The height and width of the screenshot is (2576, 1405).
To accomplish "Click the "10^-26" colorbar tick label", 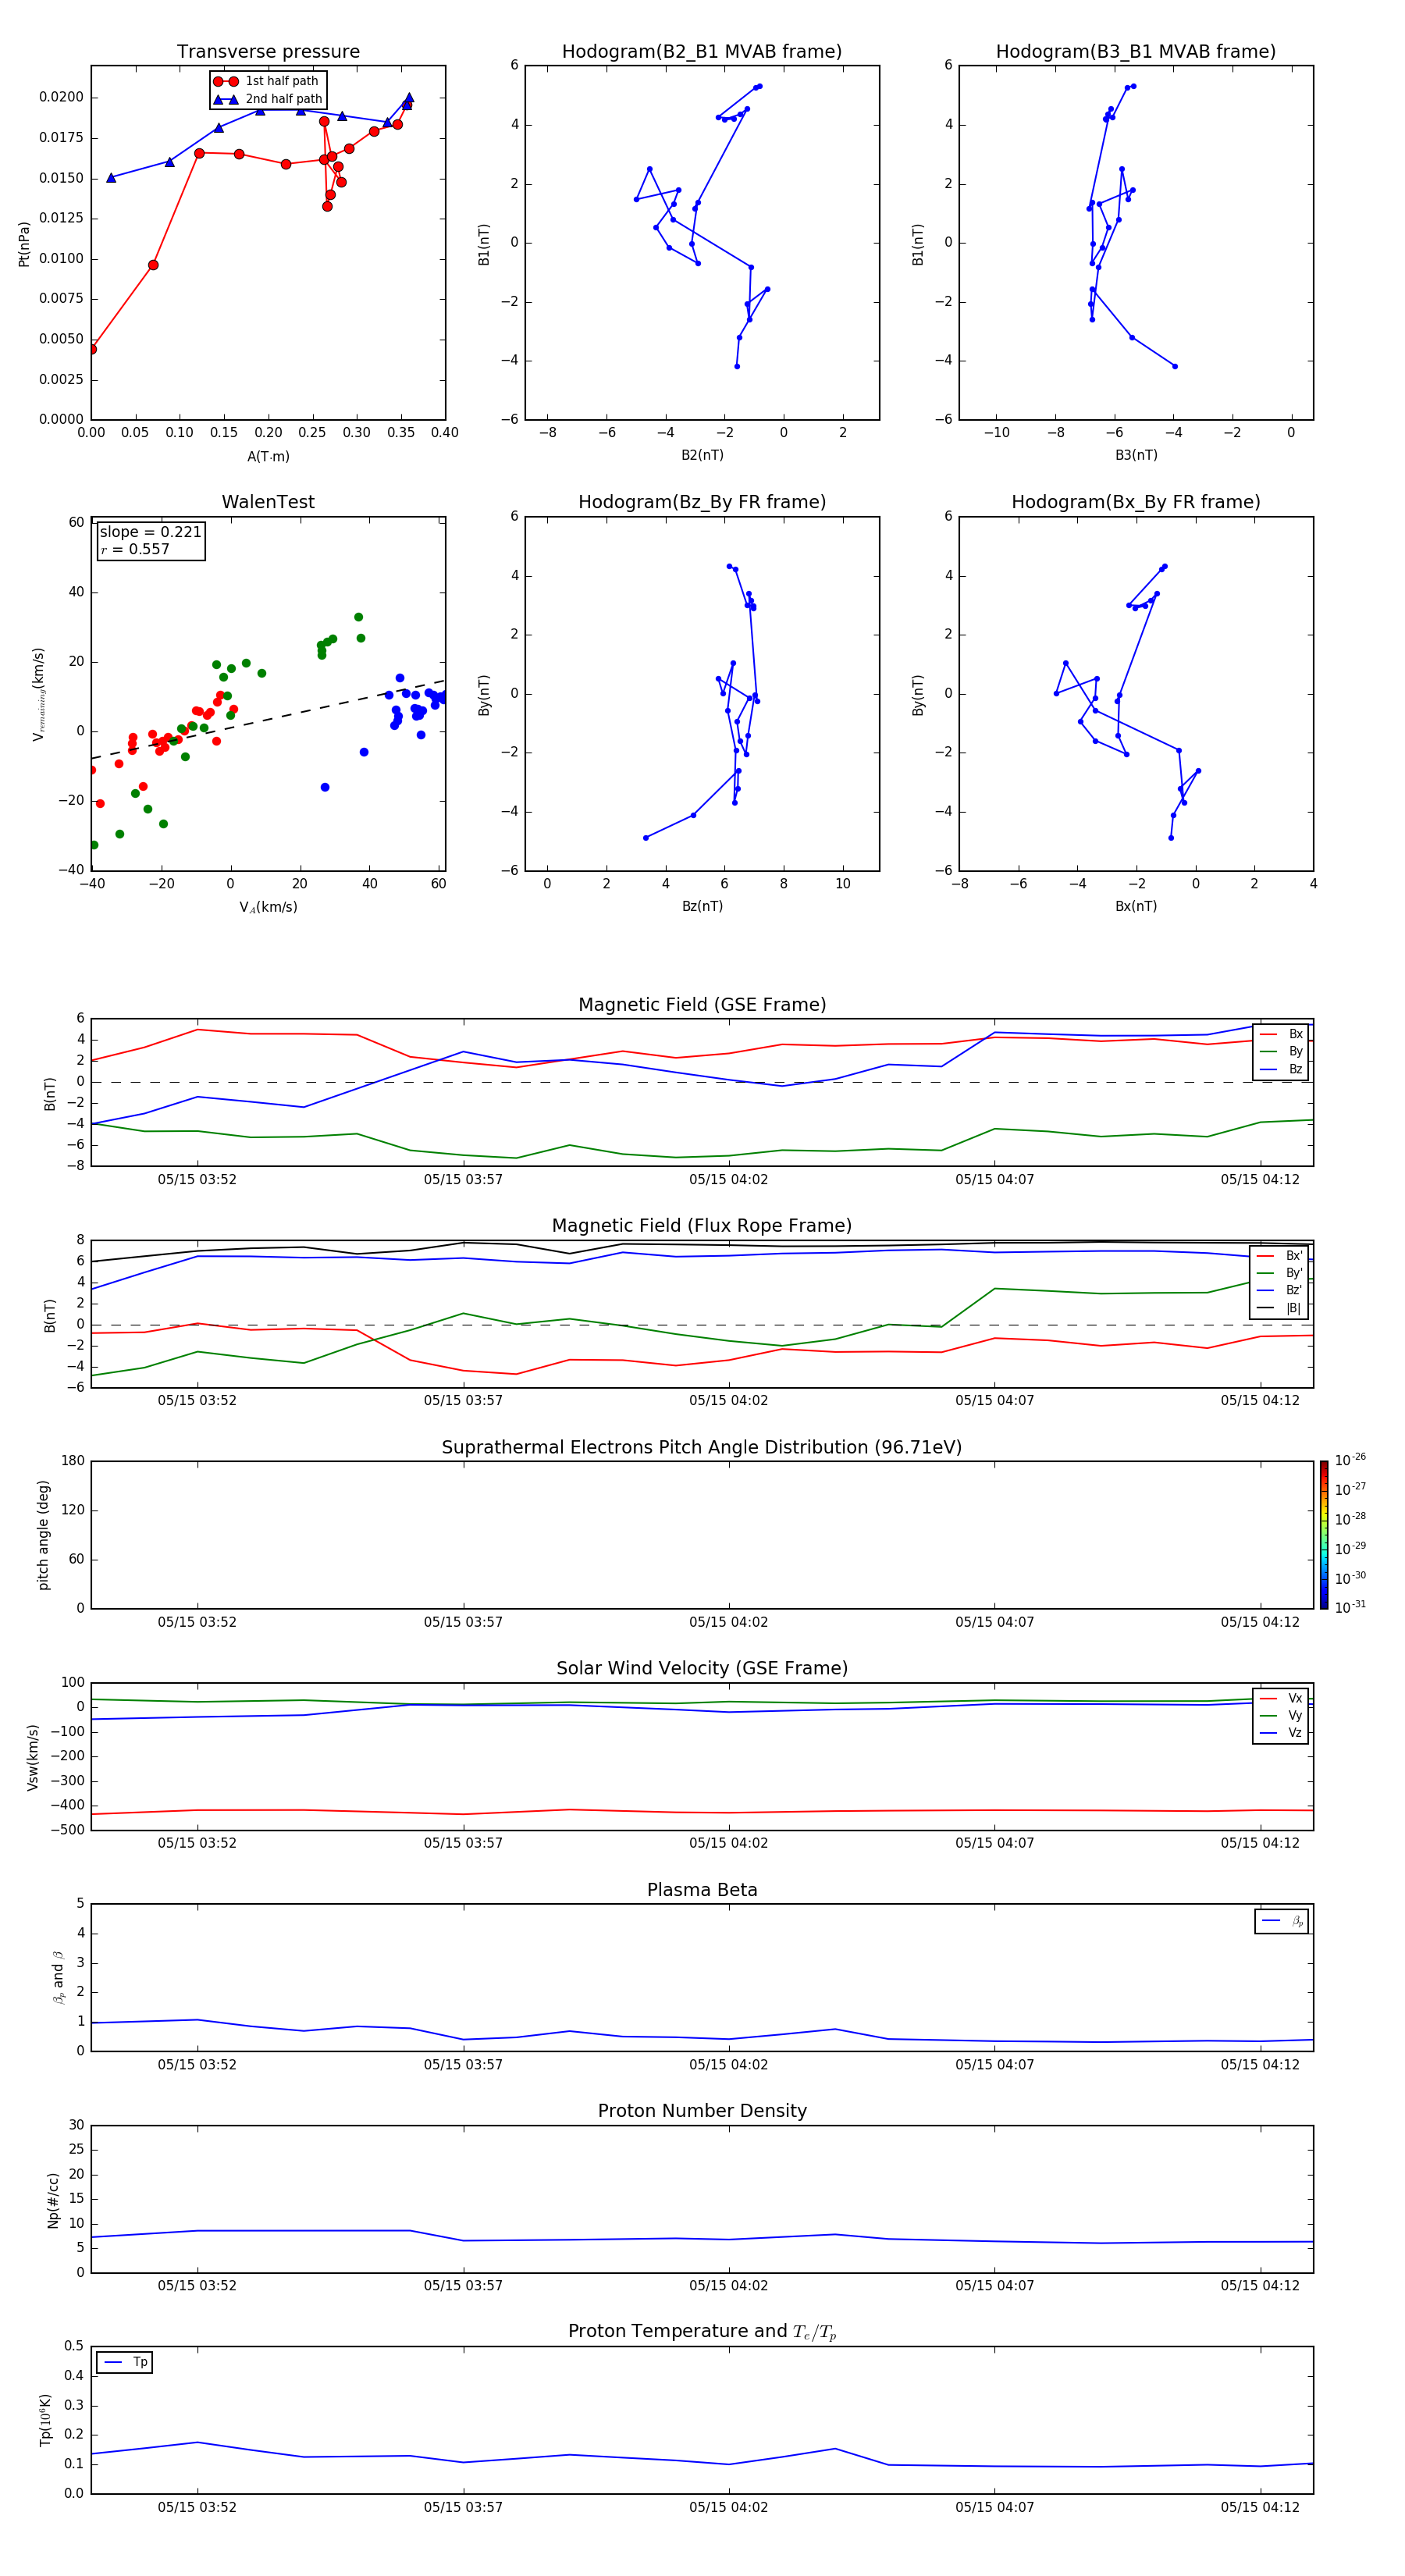I will tap(1350, 1460).
